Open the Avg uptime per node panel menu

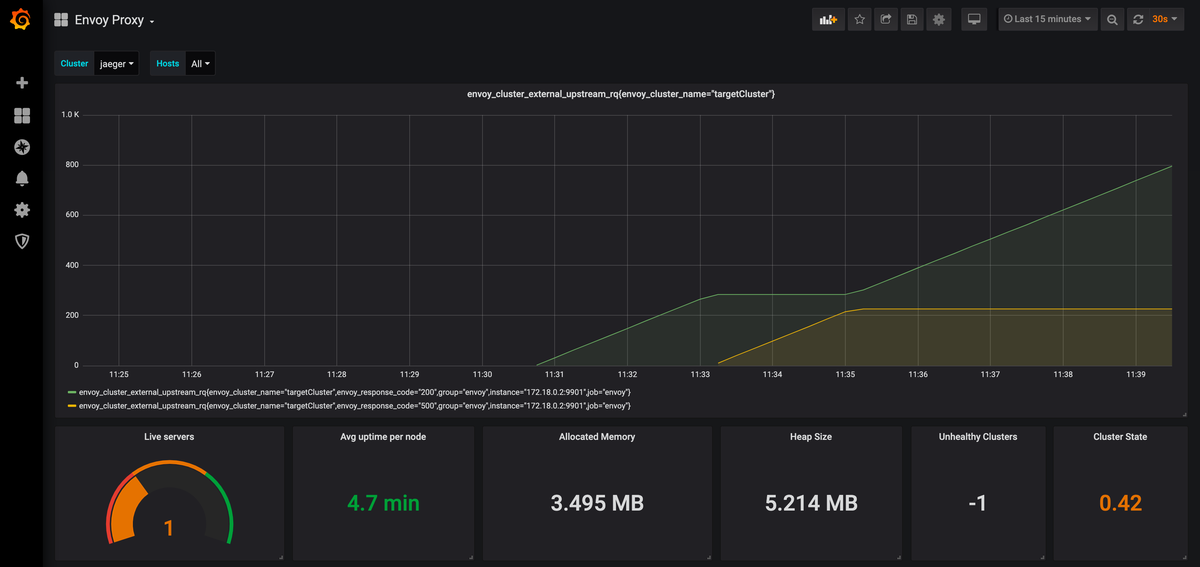click(383, 437)
